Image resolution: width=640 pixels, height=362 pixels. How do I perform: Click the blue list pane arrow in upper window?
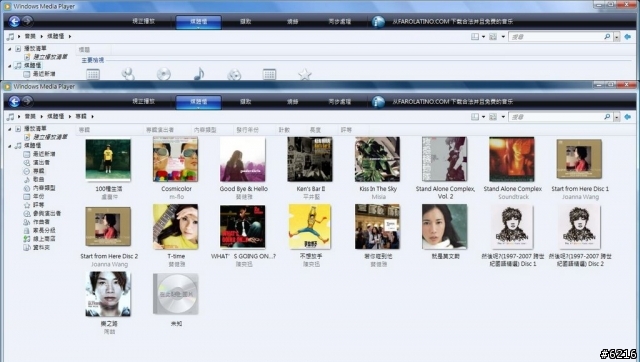coord(628,37)
